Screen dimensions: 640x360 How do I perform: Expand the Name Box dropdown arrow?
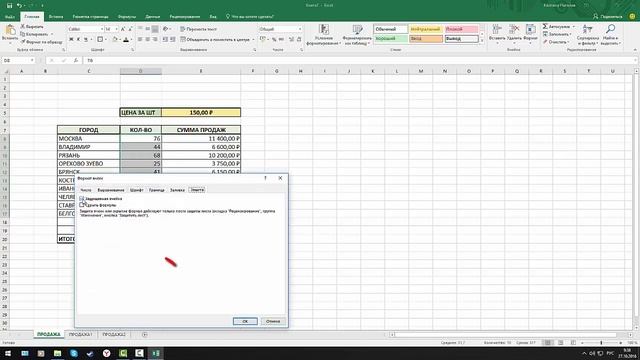(32, 60)
